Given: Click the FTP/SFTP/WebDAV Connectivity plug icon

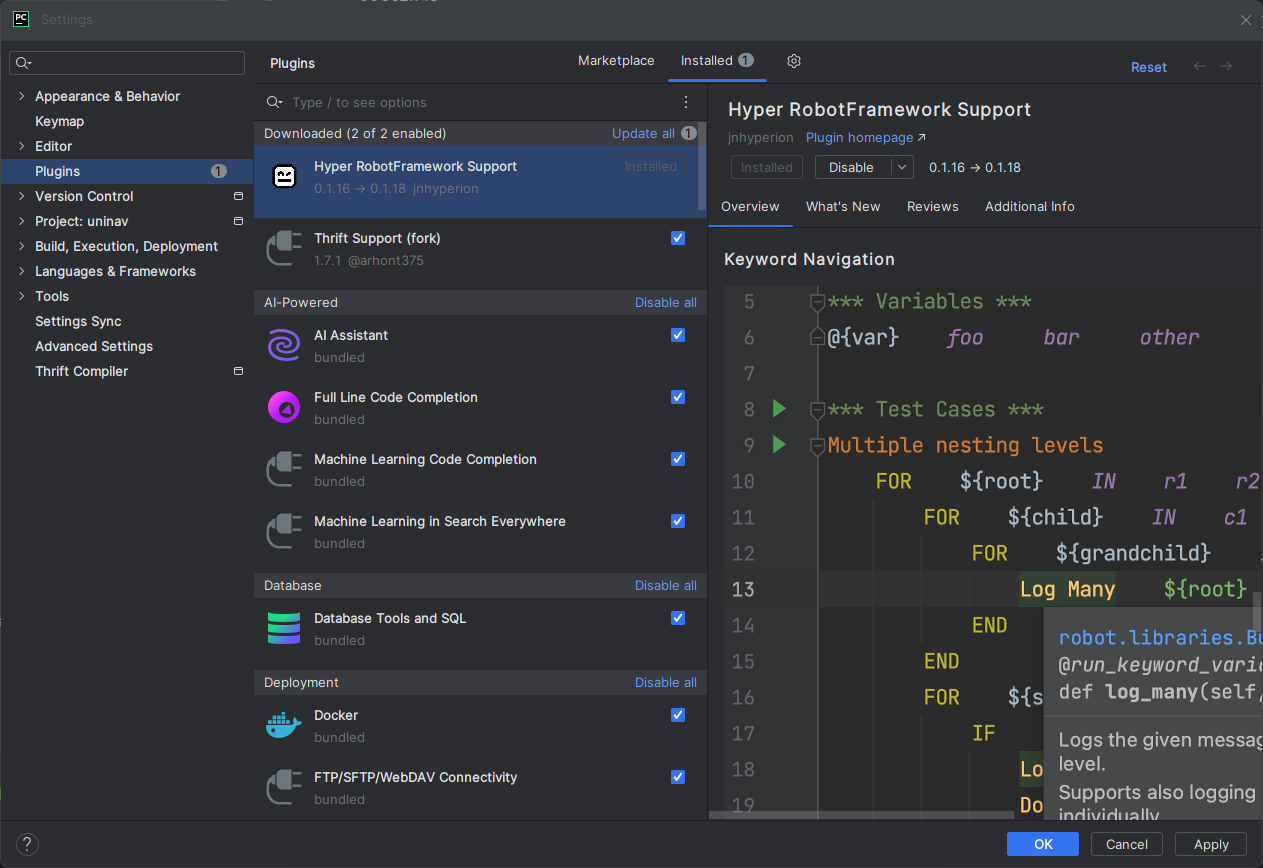Looking at the screenshot, I should pos(284,788).
